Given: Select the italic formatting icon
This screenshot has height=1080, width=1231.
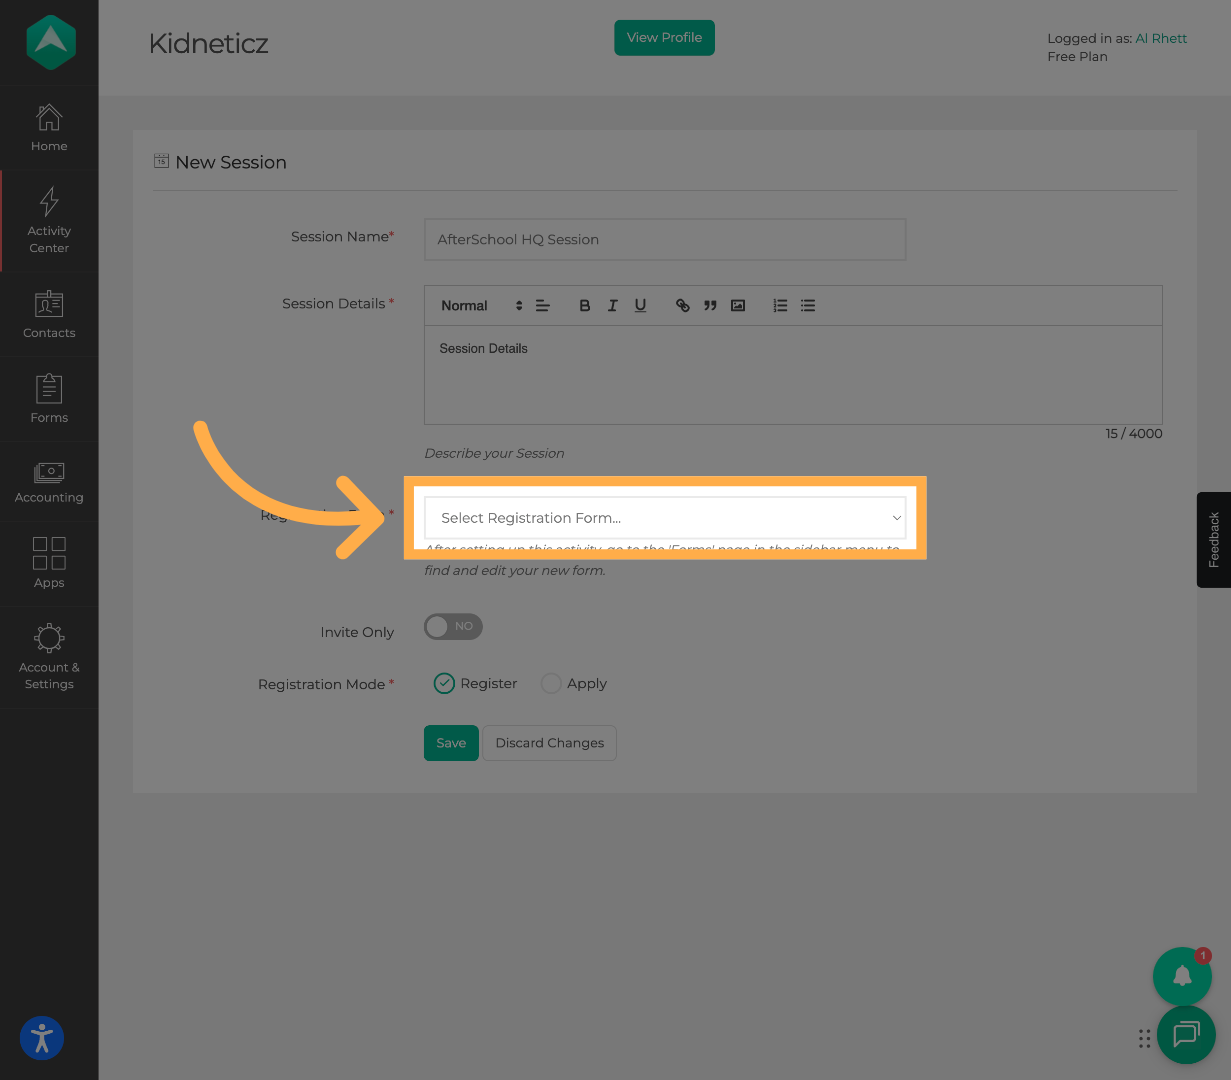Looking at the screenshot, I should click(612, 305).
